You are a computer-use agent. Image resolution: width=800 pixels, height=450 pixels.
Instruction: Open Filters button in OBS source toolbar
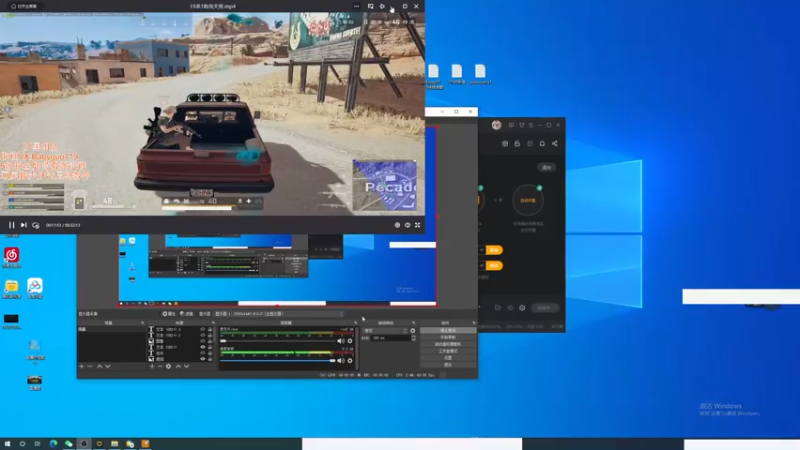[x=187, y=314]
